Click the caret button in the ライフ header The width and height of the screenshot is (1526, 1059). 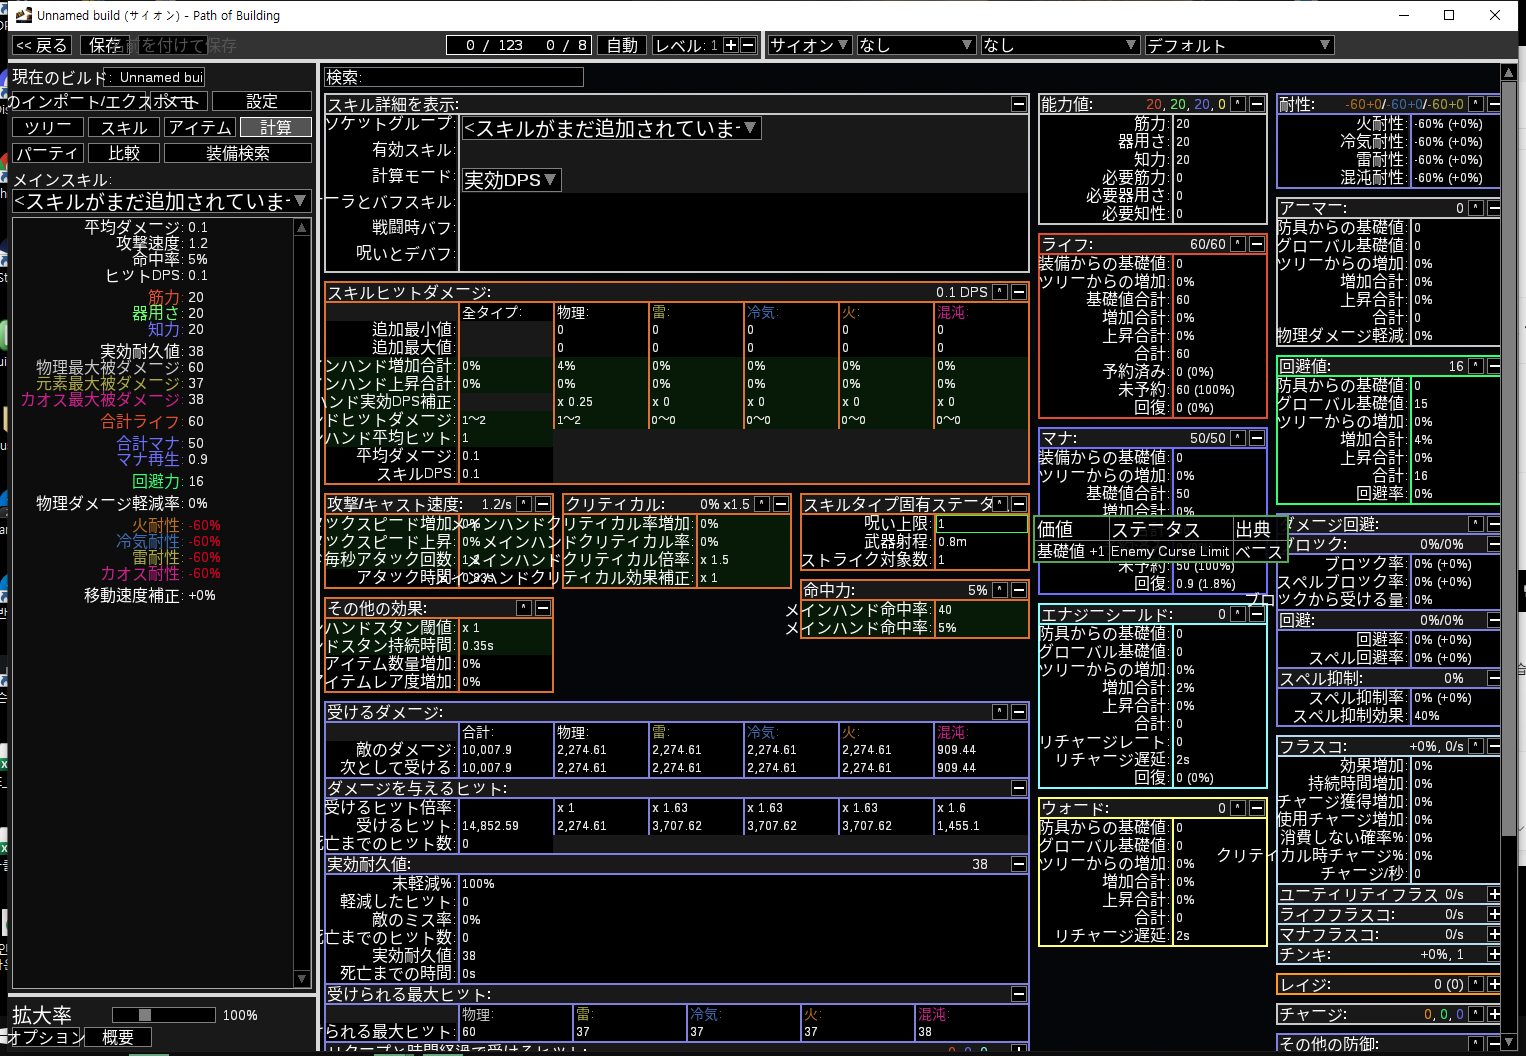tap(1239, 244)
